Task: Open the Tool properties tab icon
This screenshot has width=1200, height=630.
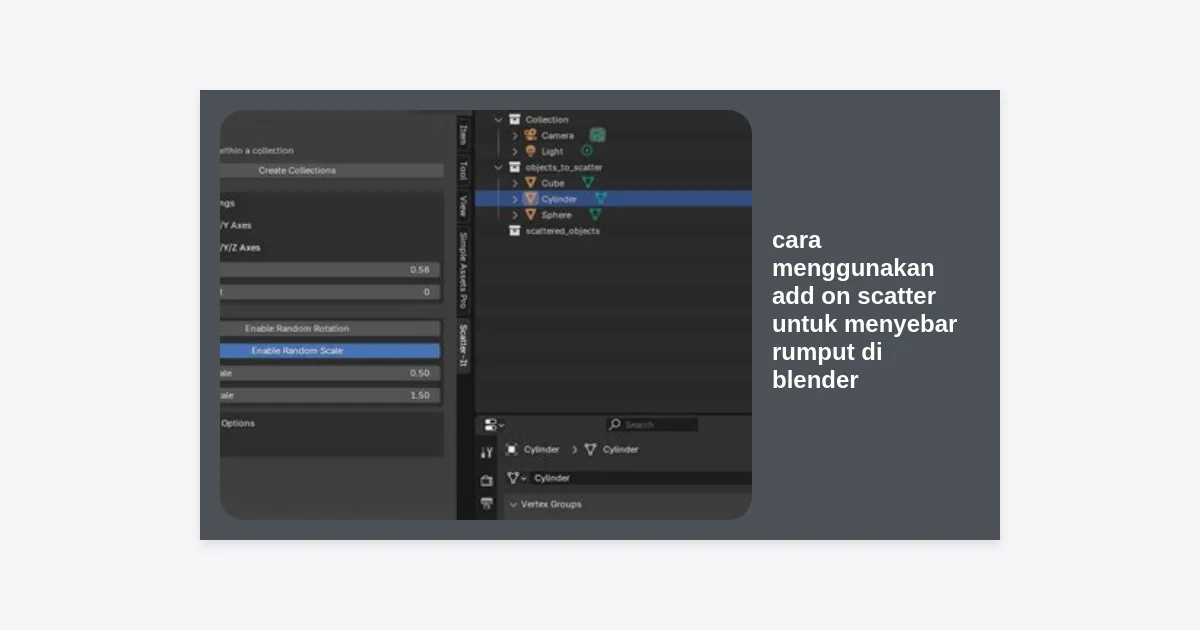Action: click(486, 452)
